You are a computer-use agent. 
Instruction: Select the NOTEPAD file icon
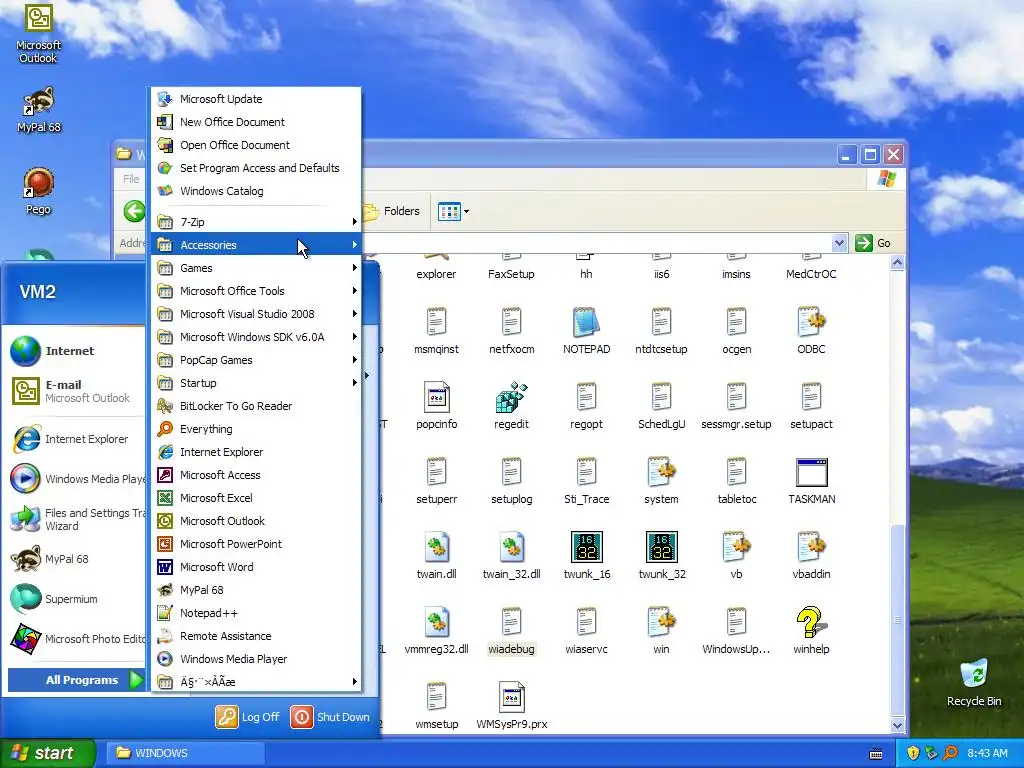tap(586, 323)
